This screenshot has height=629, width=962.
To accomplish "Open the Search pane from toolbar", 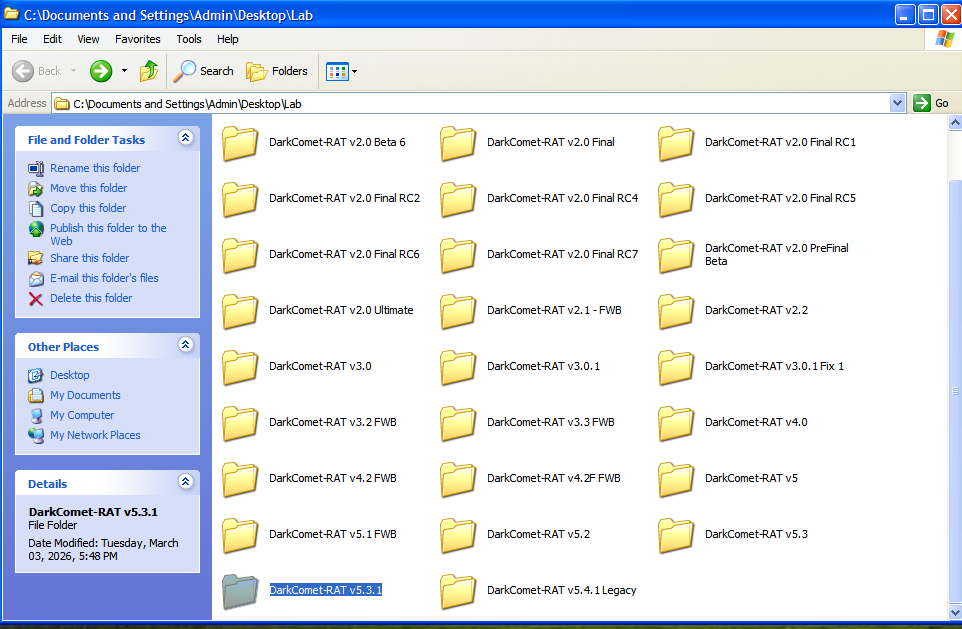I will click(204, 71).
